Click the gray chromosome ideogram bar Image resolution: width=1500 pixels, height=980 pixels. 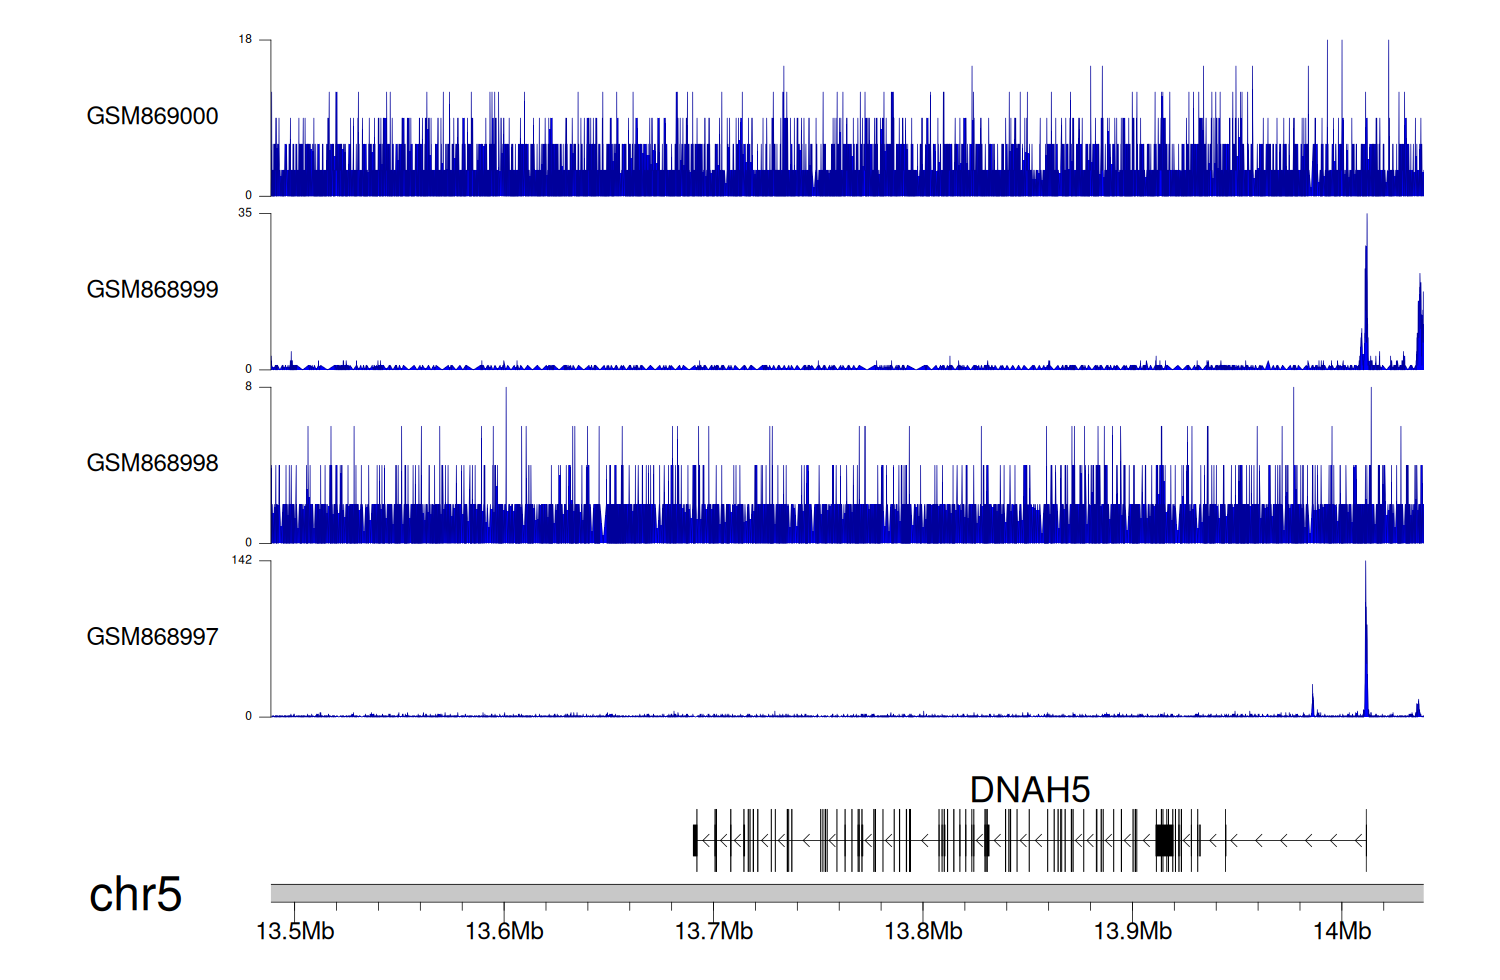pos(846,893)
